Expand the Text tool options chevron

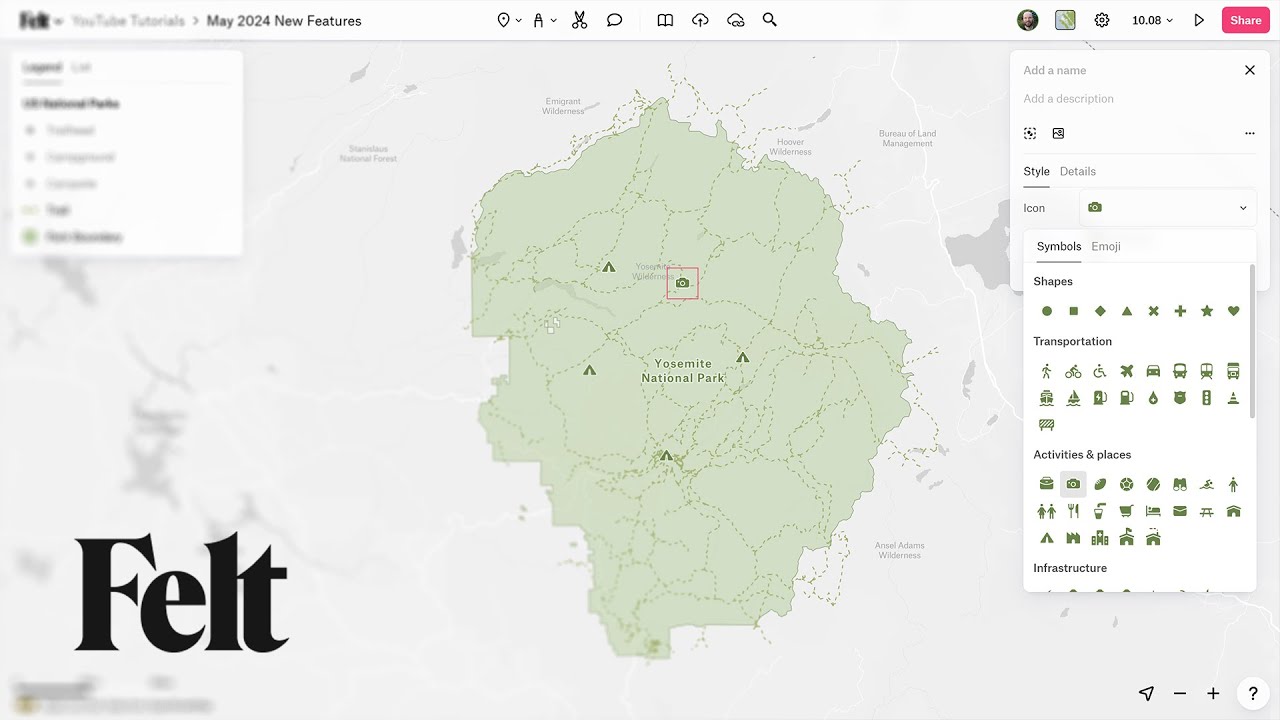pos(553,20)
